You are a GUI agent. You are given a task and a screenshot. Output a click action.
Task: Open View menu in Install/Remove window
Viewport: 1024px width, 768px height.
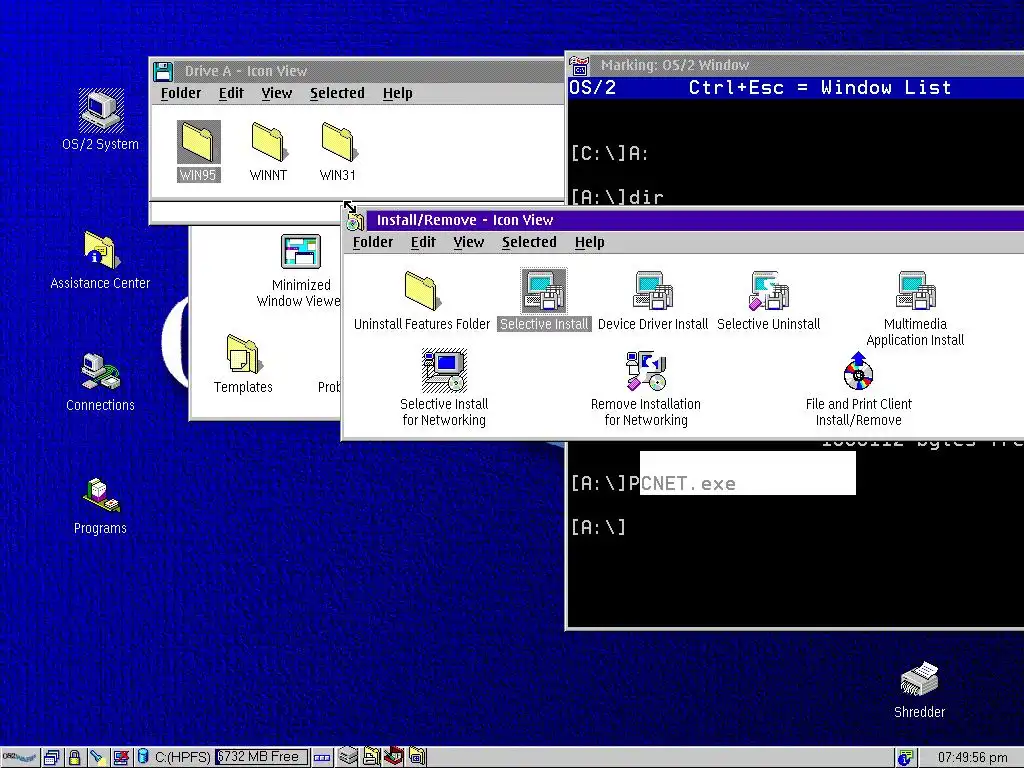coord(469,242)
